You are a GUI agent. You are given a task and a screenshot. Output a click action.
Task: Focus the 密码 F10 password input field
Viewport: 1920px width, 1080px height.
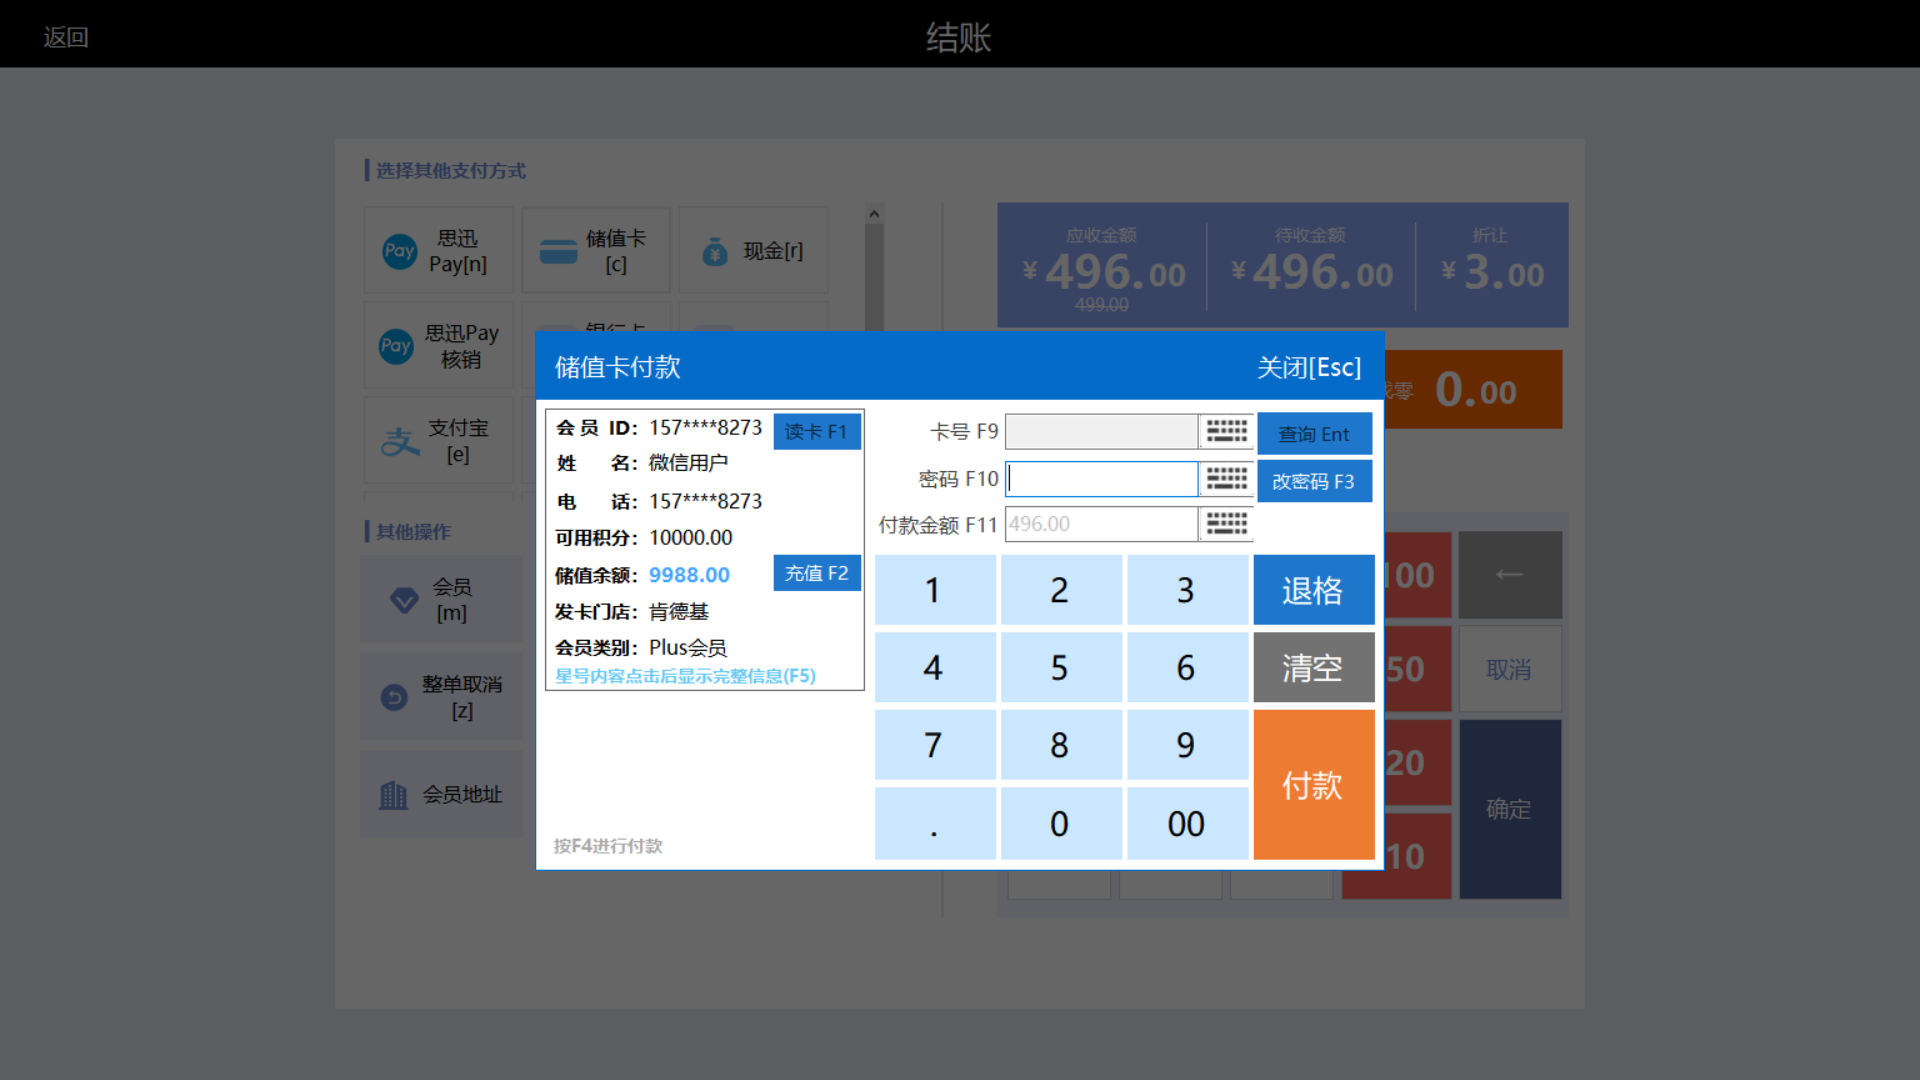1101,479
